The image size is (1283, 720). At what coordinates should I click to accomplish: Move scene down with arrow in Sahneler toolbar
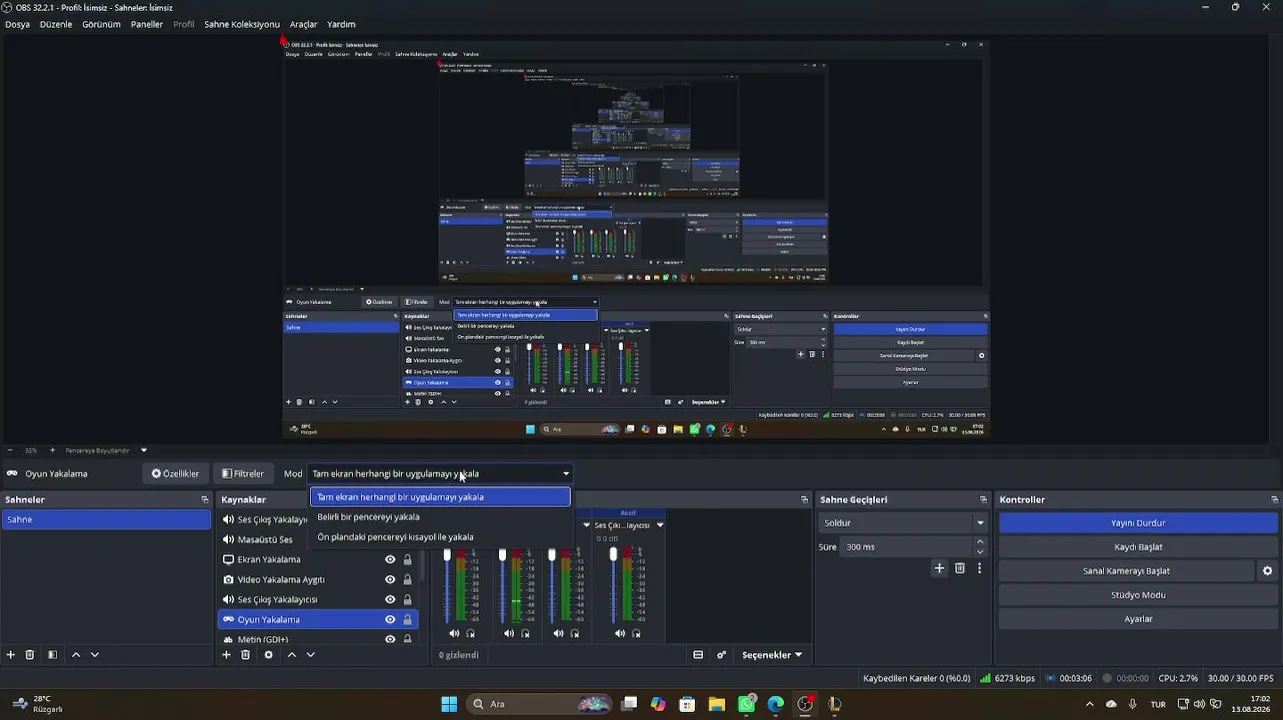pyautogui.click(x=95, y=655)
